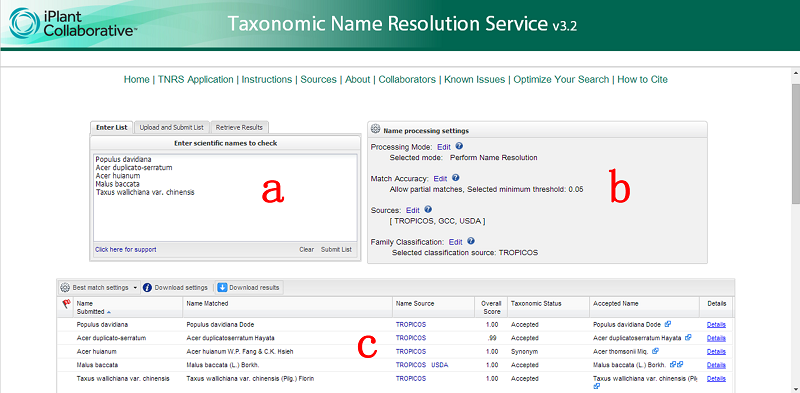The height and width of the screenshot is (393, 800).
Task: Click the Match Accuracy help icon
Action: [x=455, y=178]
